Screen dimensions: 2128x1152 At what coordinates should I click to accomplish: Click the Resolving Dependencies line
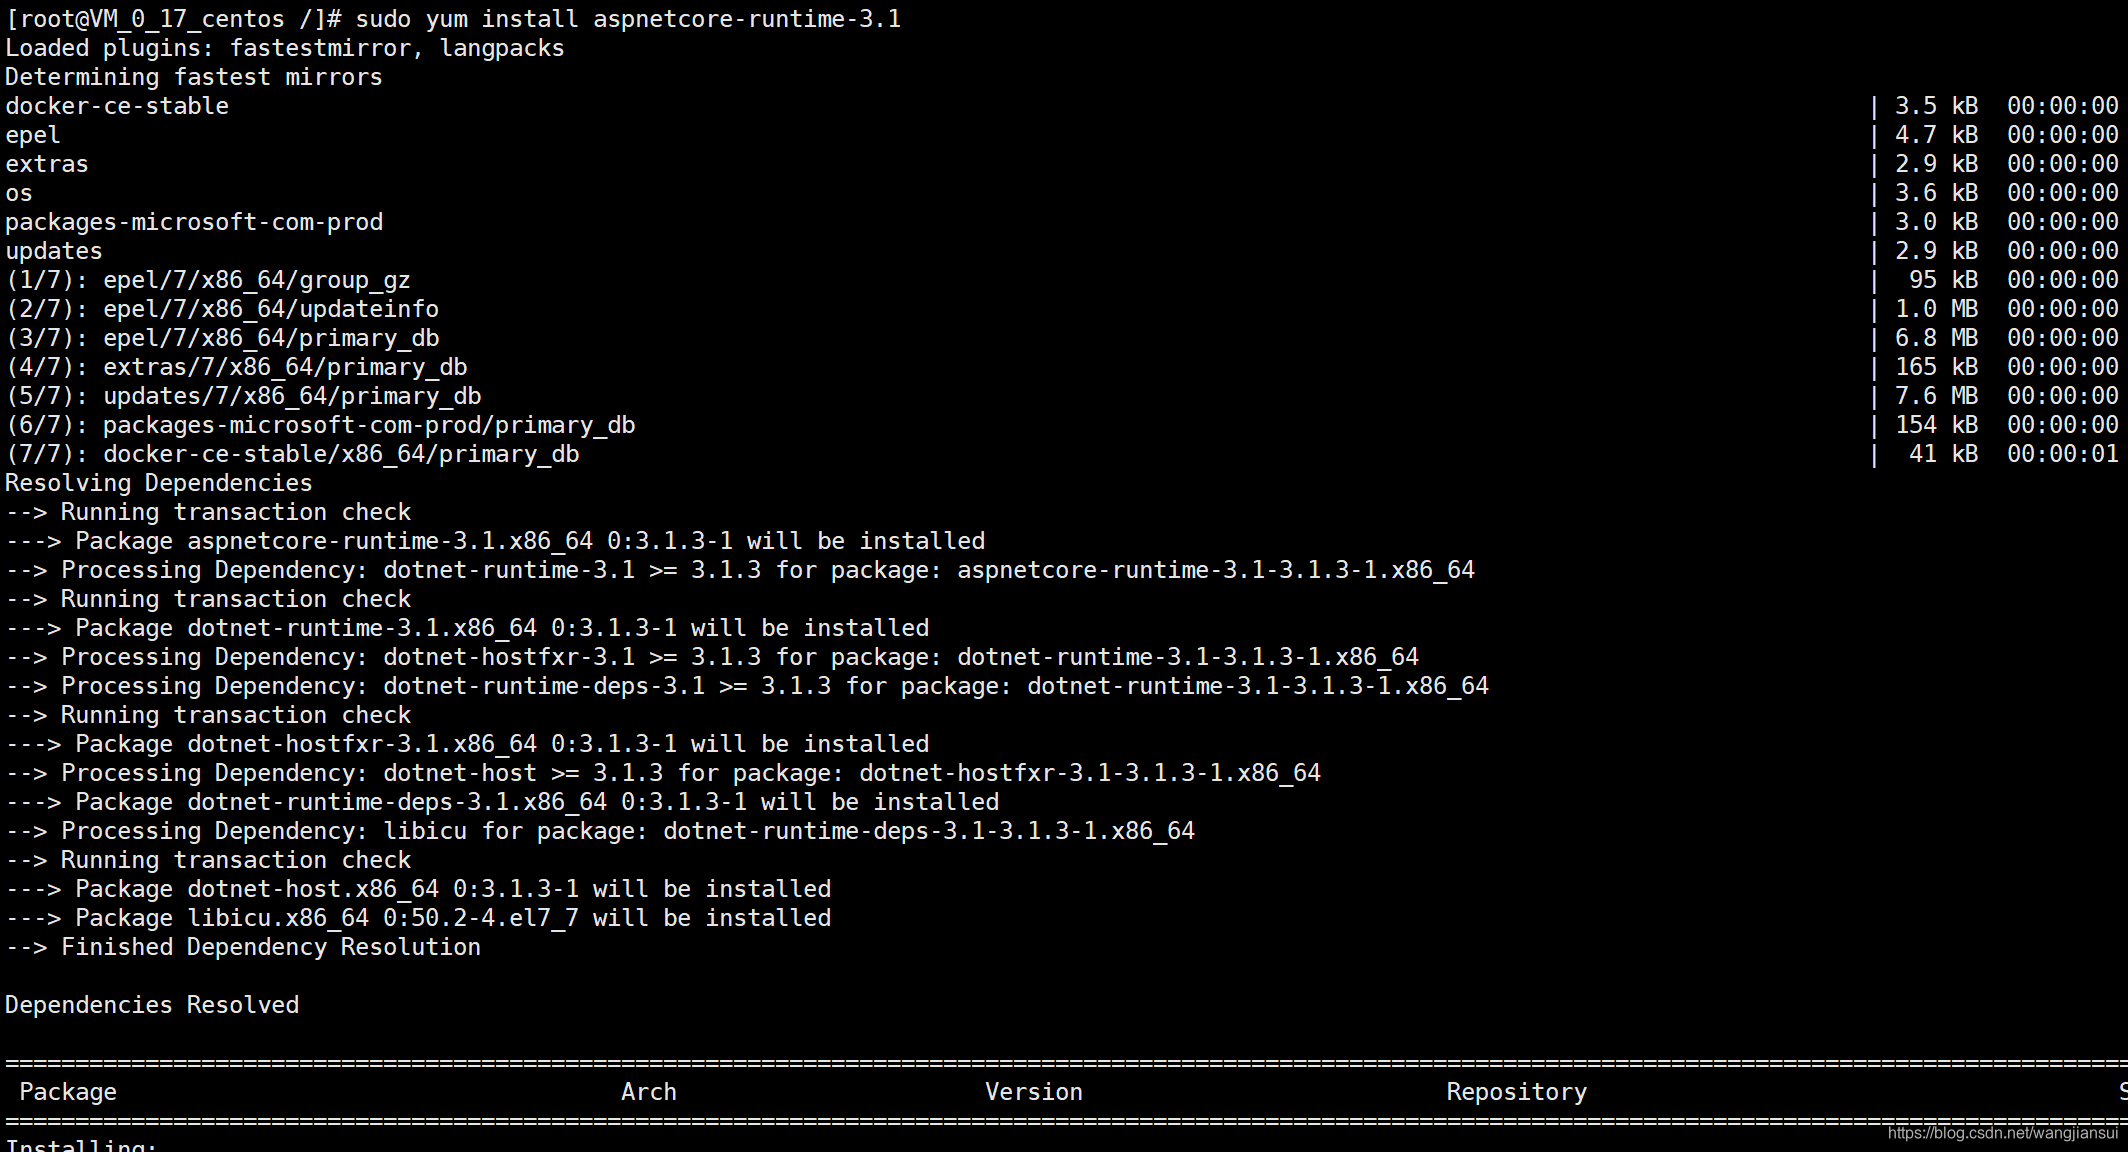[x=159, y=483]
